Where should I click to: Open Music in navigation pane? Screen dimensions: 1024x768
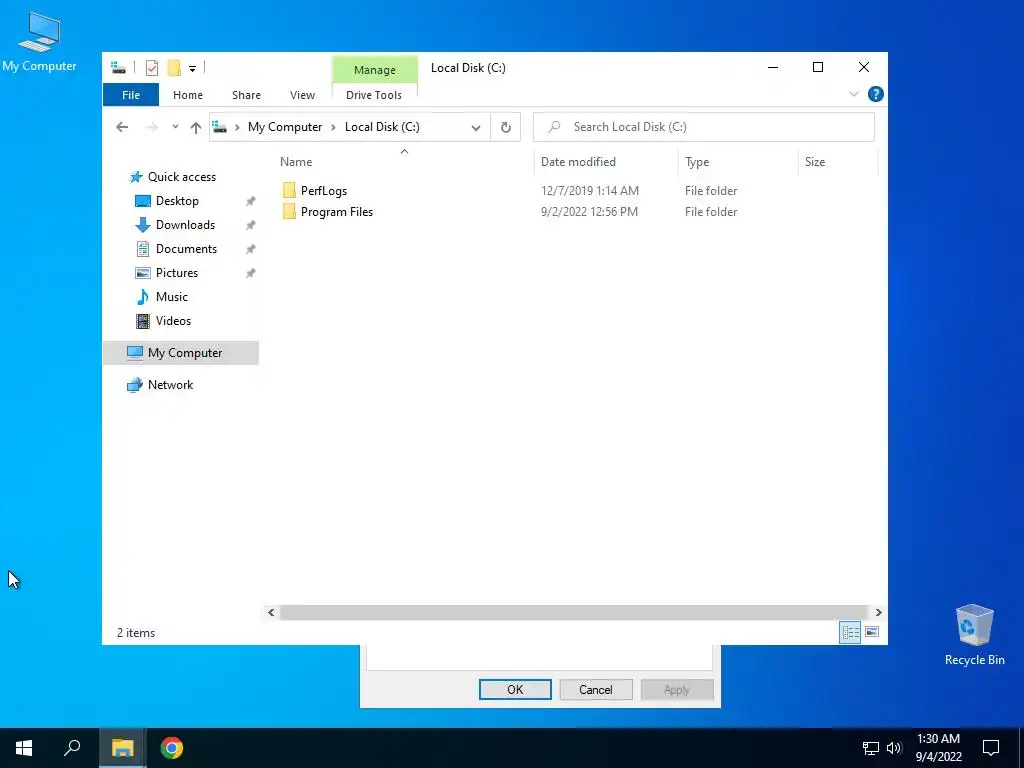tap(171, 296)
